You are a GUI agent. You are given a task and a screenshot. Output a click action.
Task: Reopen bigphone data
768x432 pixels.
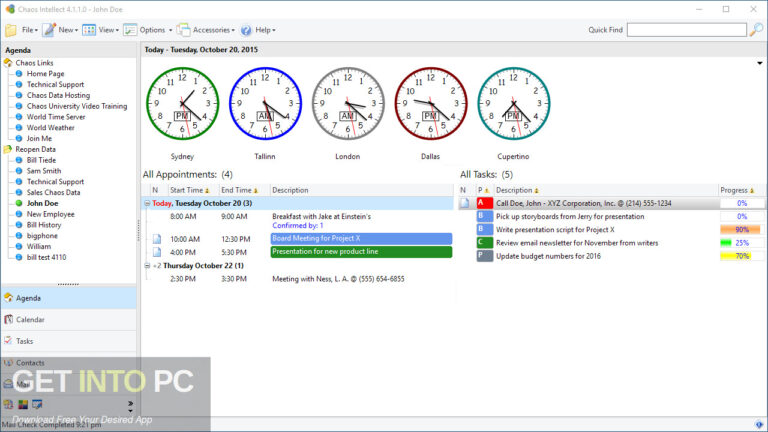[x=42, y=235]
